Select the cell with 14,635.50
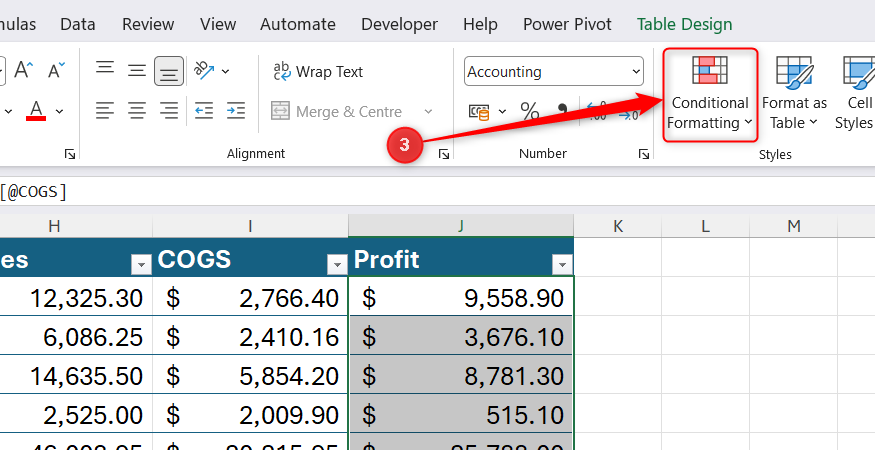 coord(76,375)
